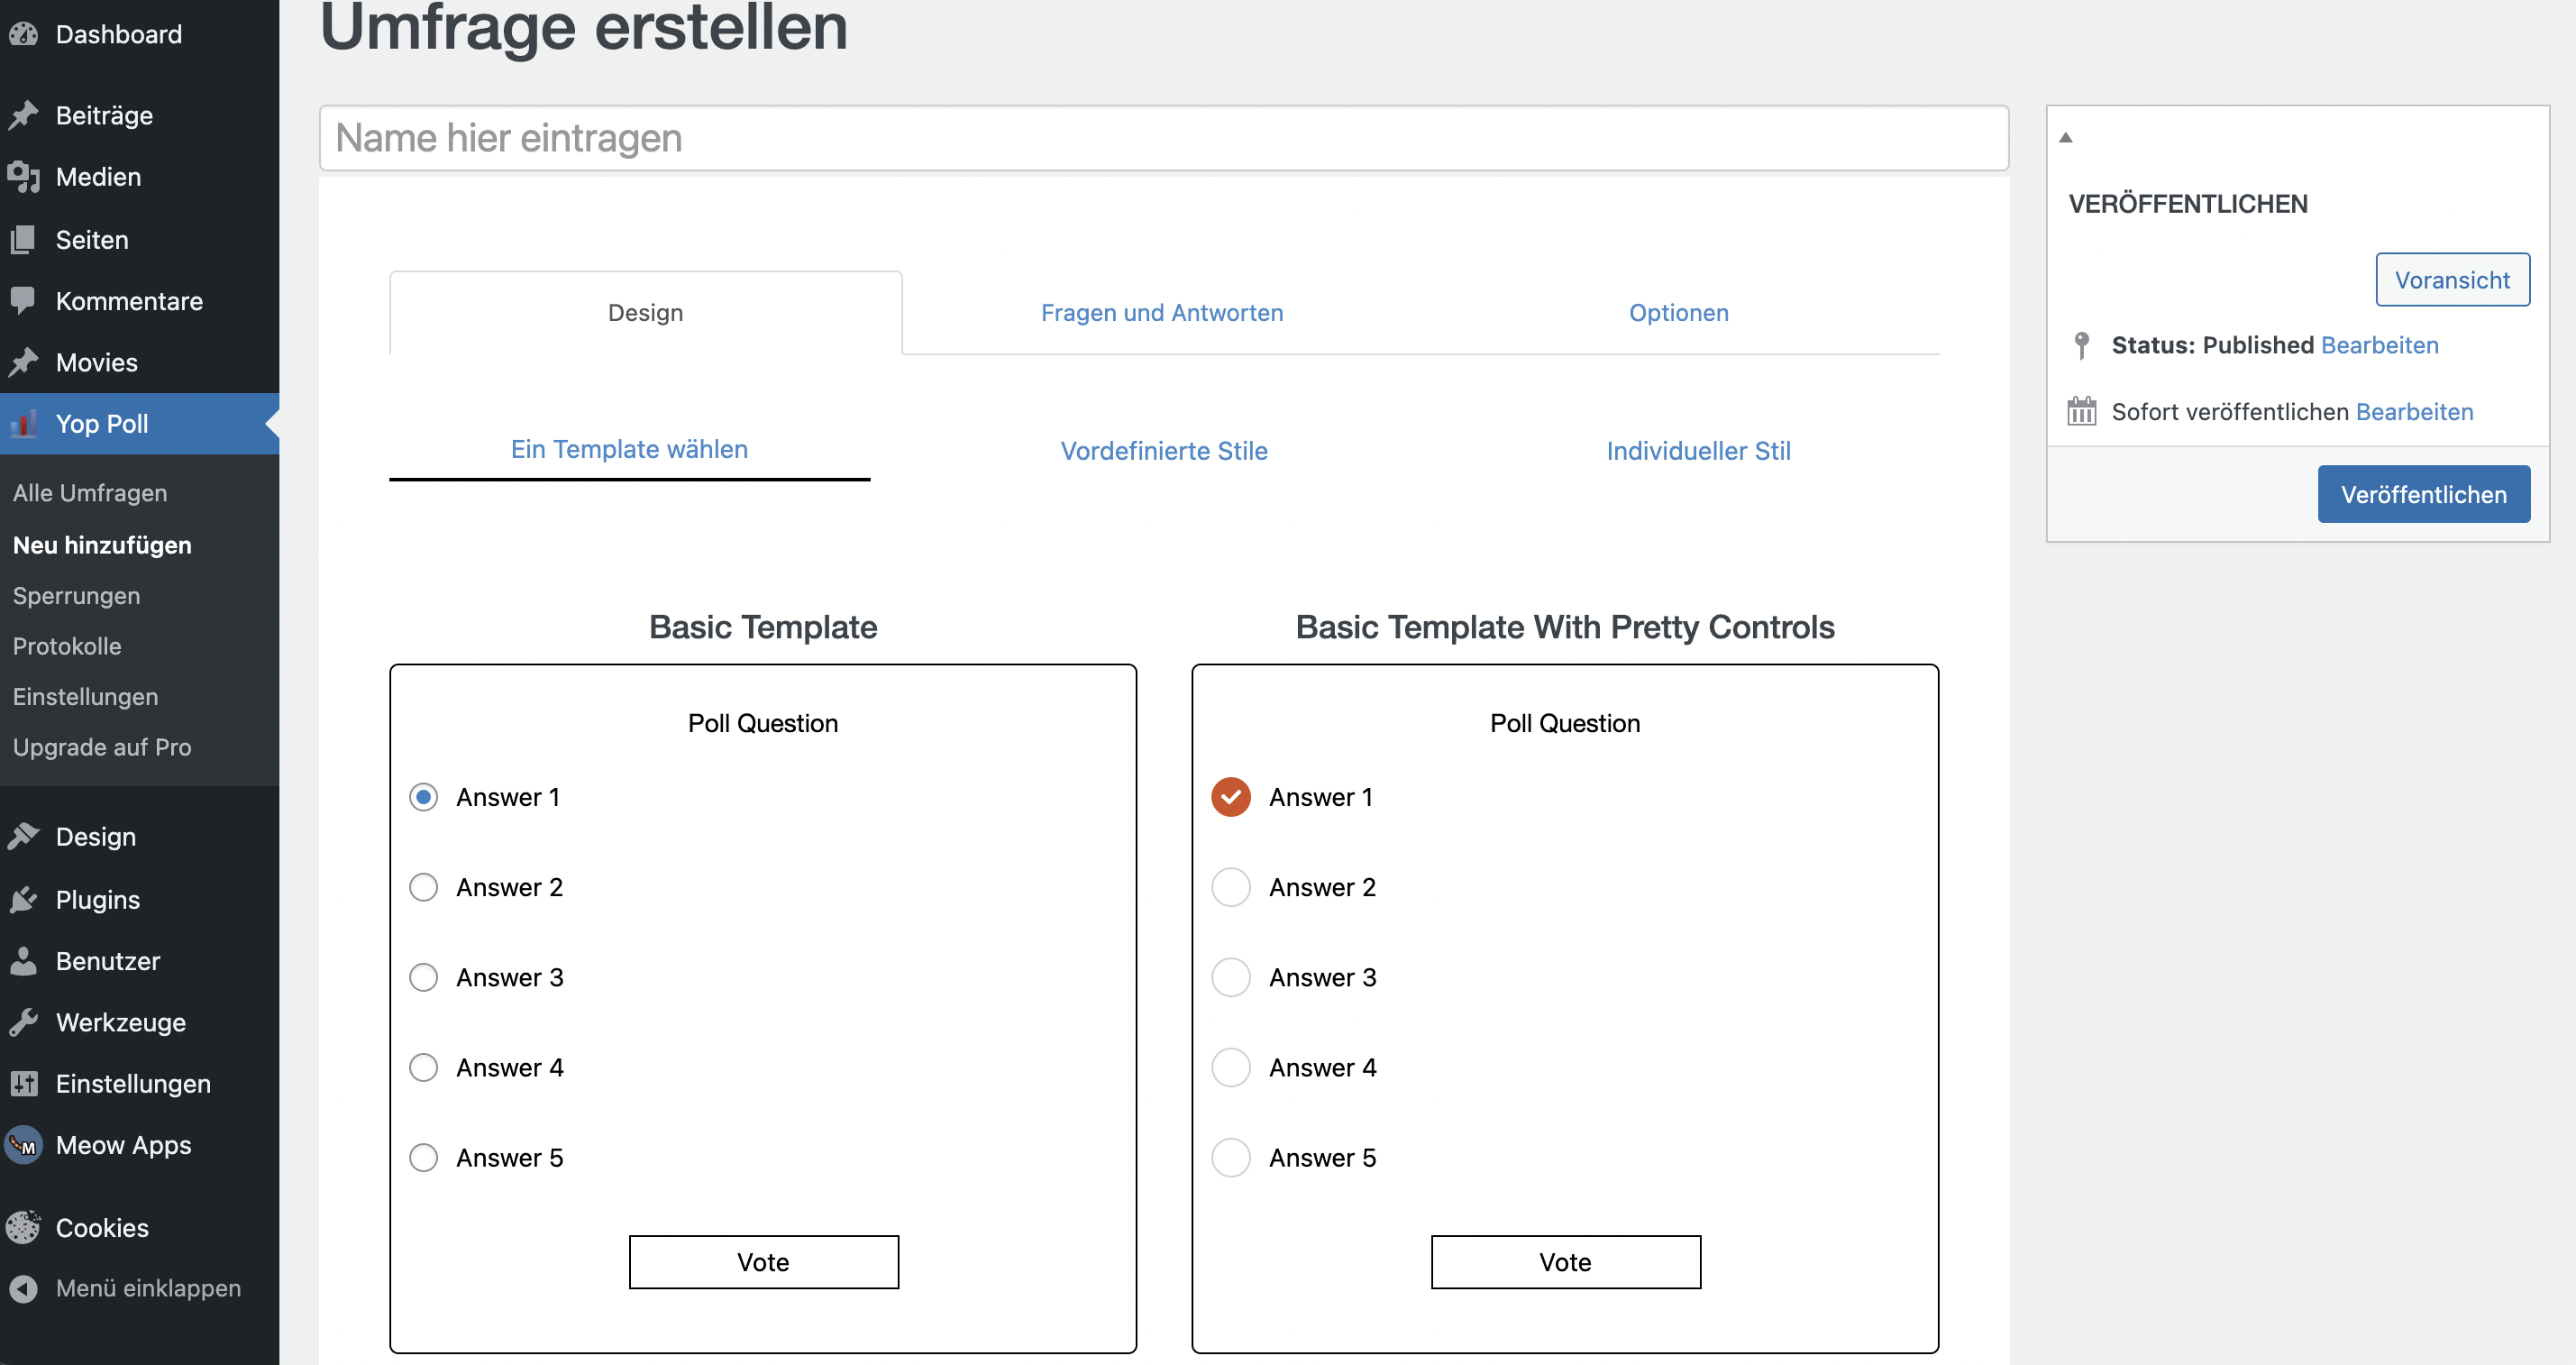
Task: Click the Cookies cookie icon
Action: tap(24, 1227)
